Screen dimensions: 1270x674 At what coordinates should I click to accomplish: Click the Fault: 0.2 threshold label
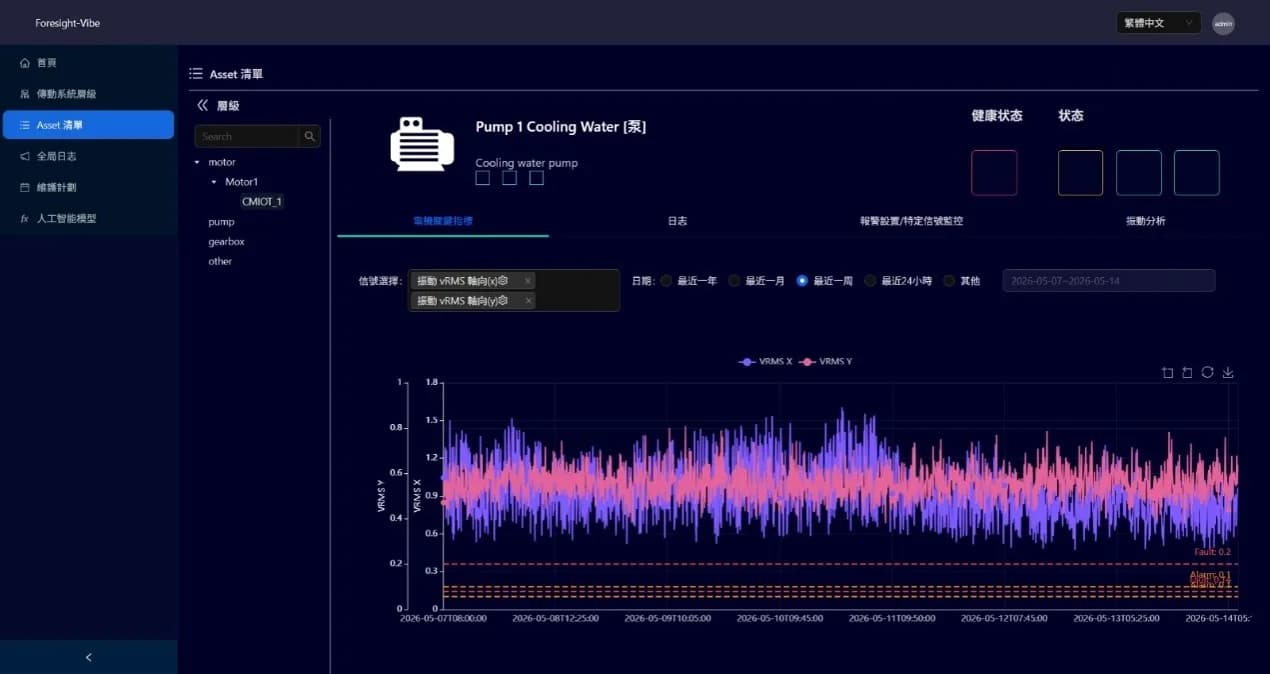pyautogui.click(x=1212, y=552)
